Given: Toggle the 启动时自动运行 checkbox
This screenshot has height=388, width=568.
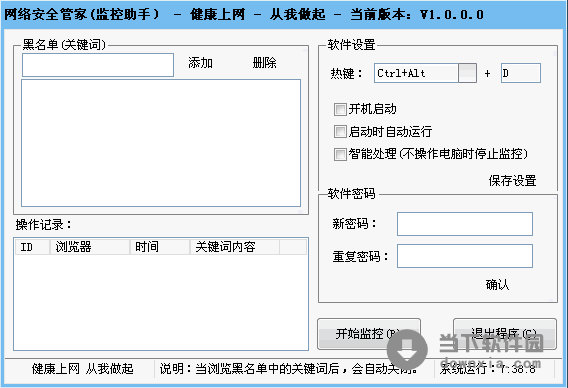Looking at the screenshot, I should click(x=340, y=132).
